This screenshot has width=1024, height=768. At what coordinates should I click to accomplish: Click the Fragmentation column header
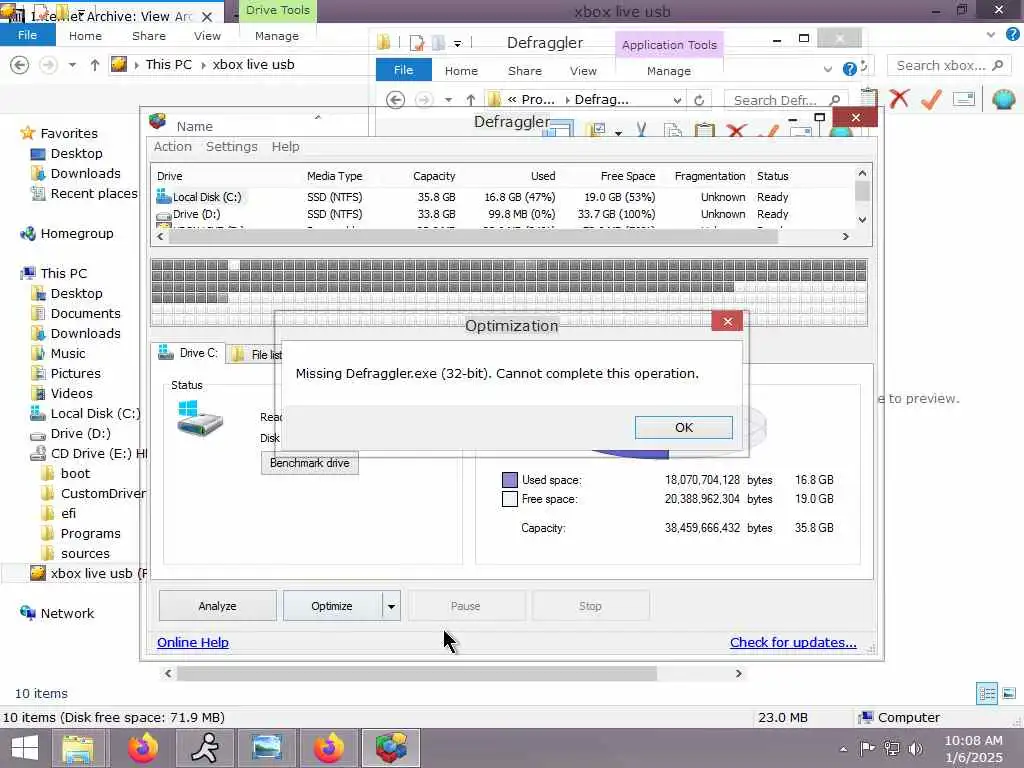point(709,176)
